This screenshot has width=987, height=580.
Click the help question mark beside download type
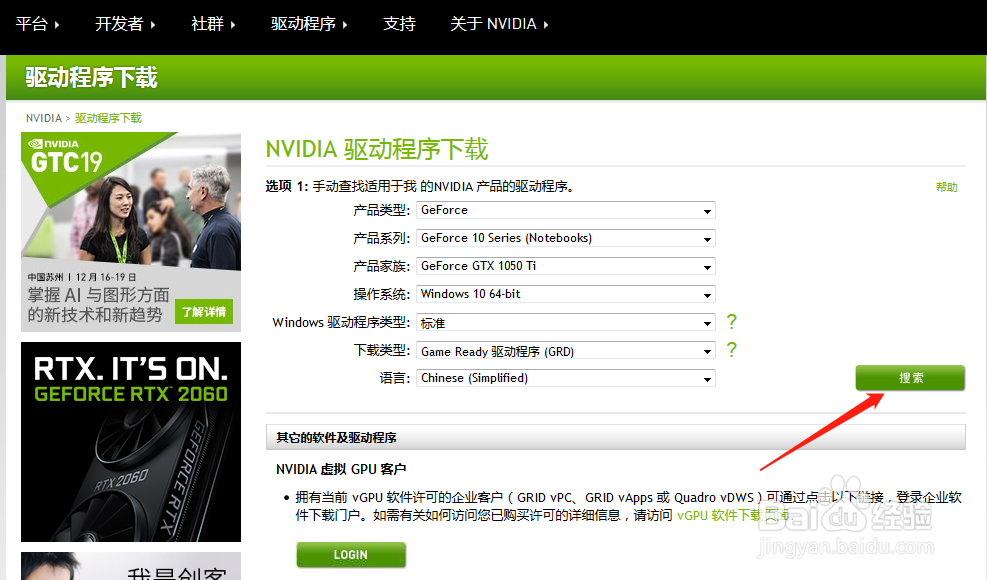[731, 350]
